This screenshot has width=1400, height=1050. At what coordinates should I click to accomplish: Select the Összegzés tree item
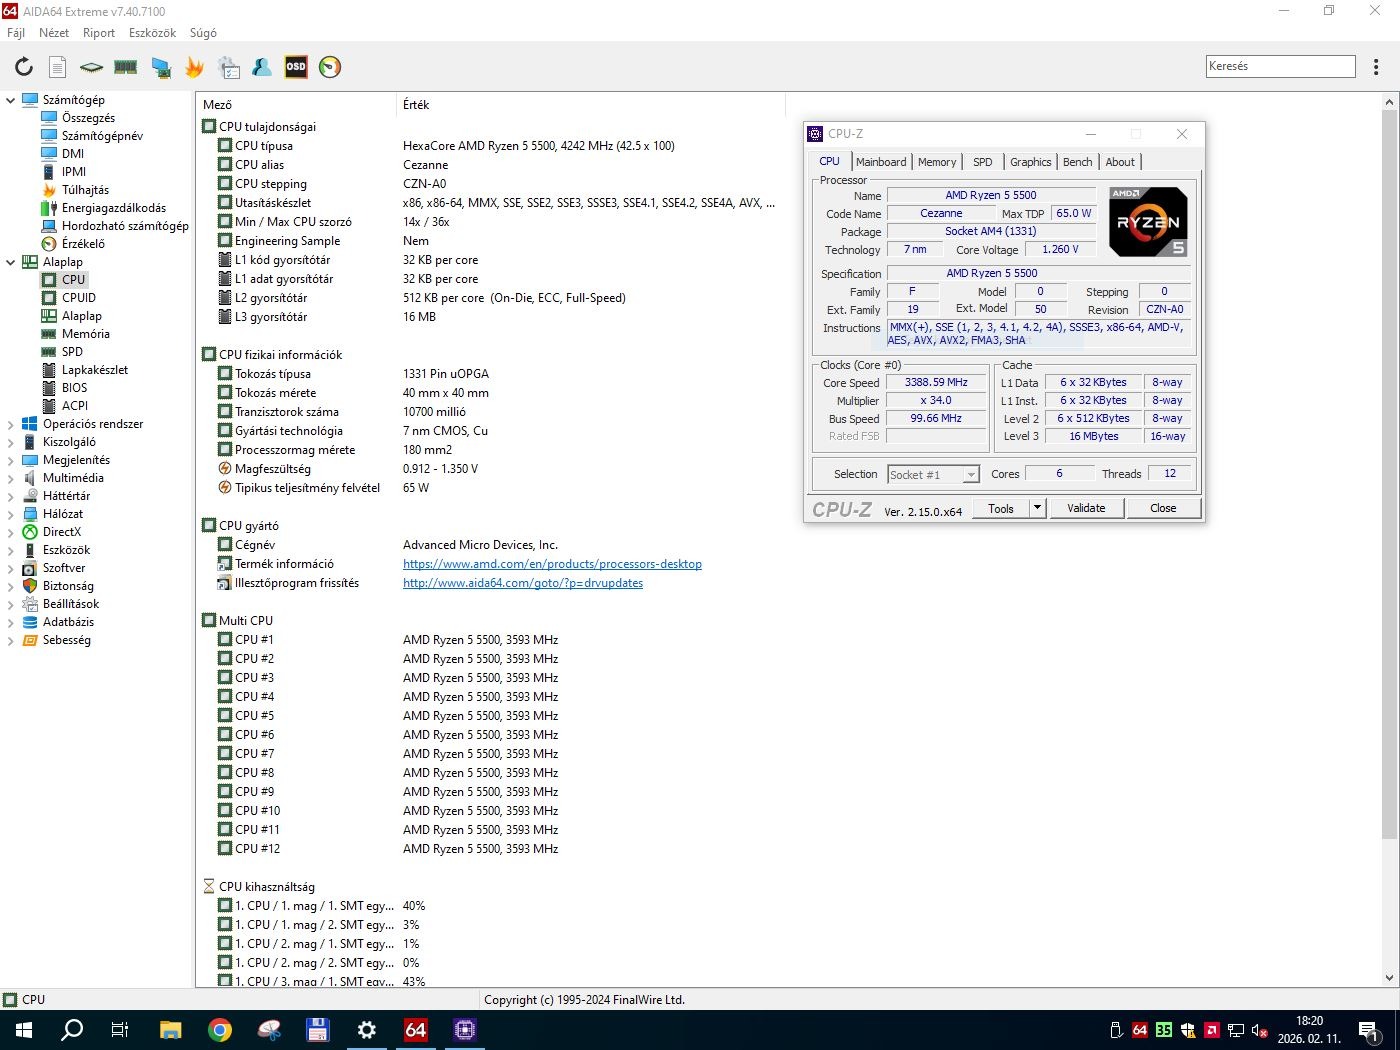88,118
